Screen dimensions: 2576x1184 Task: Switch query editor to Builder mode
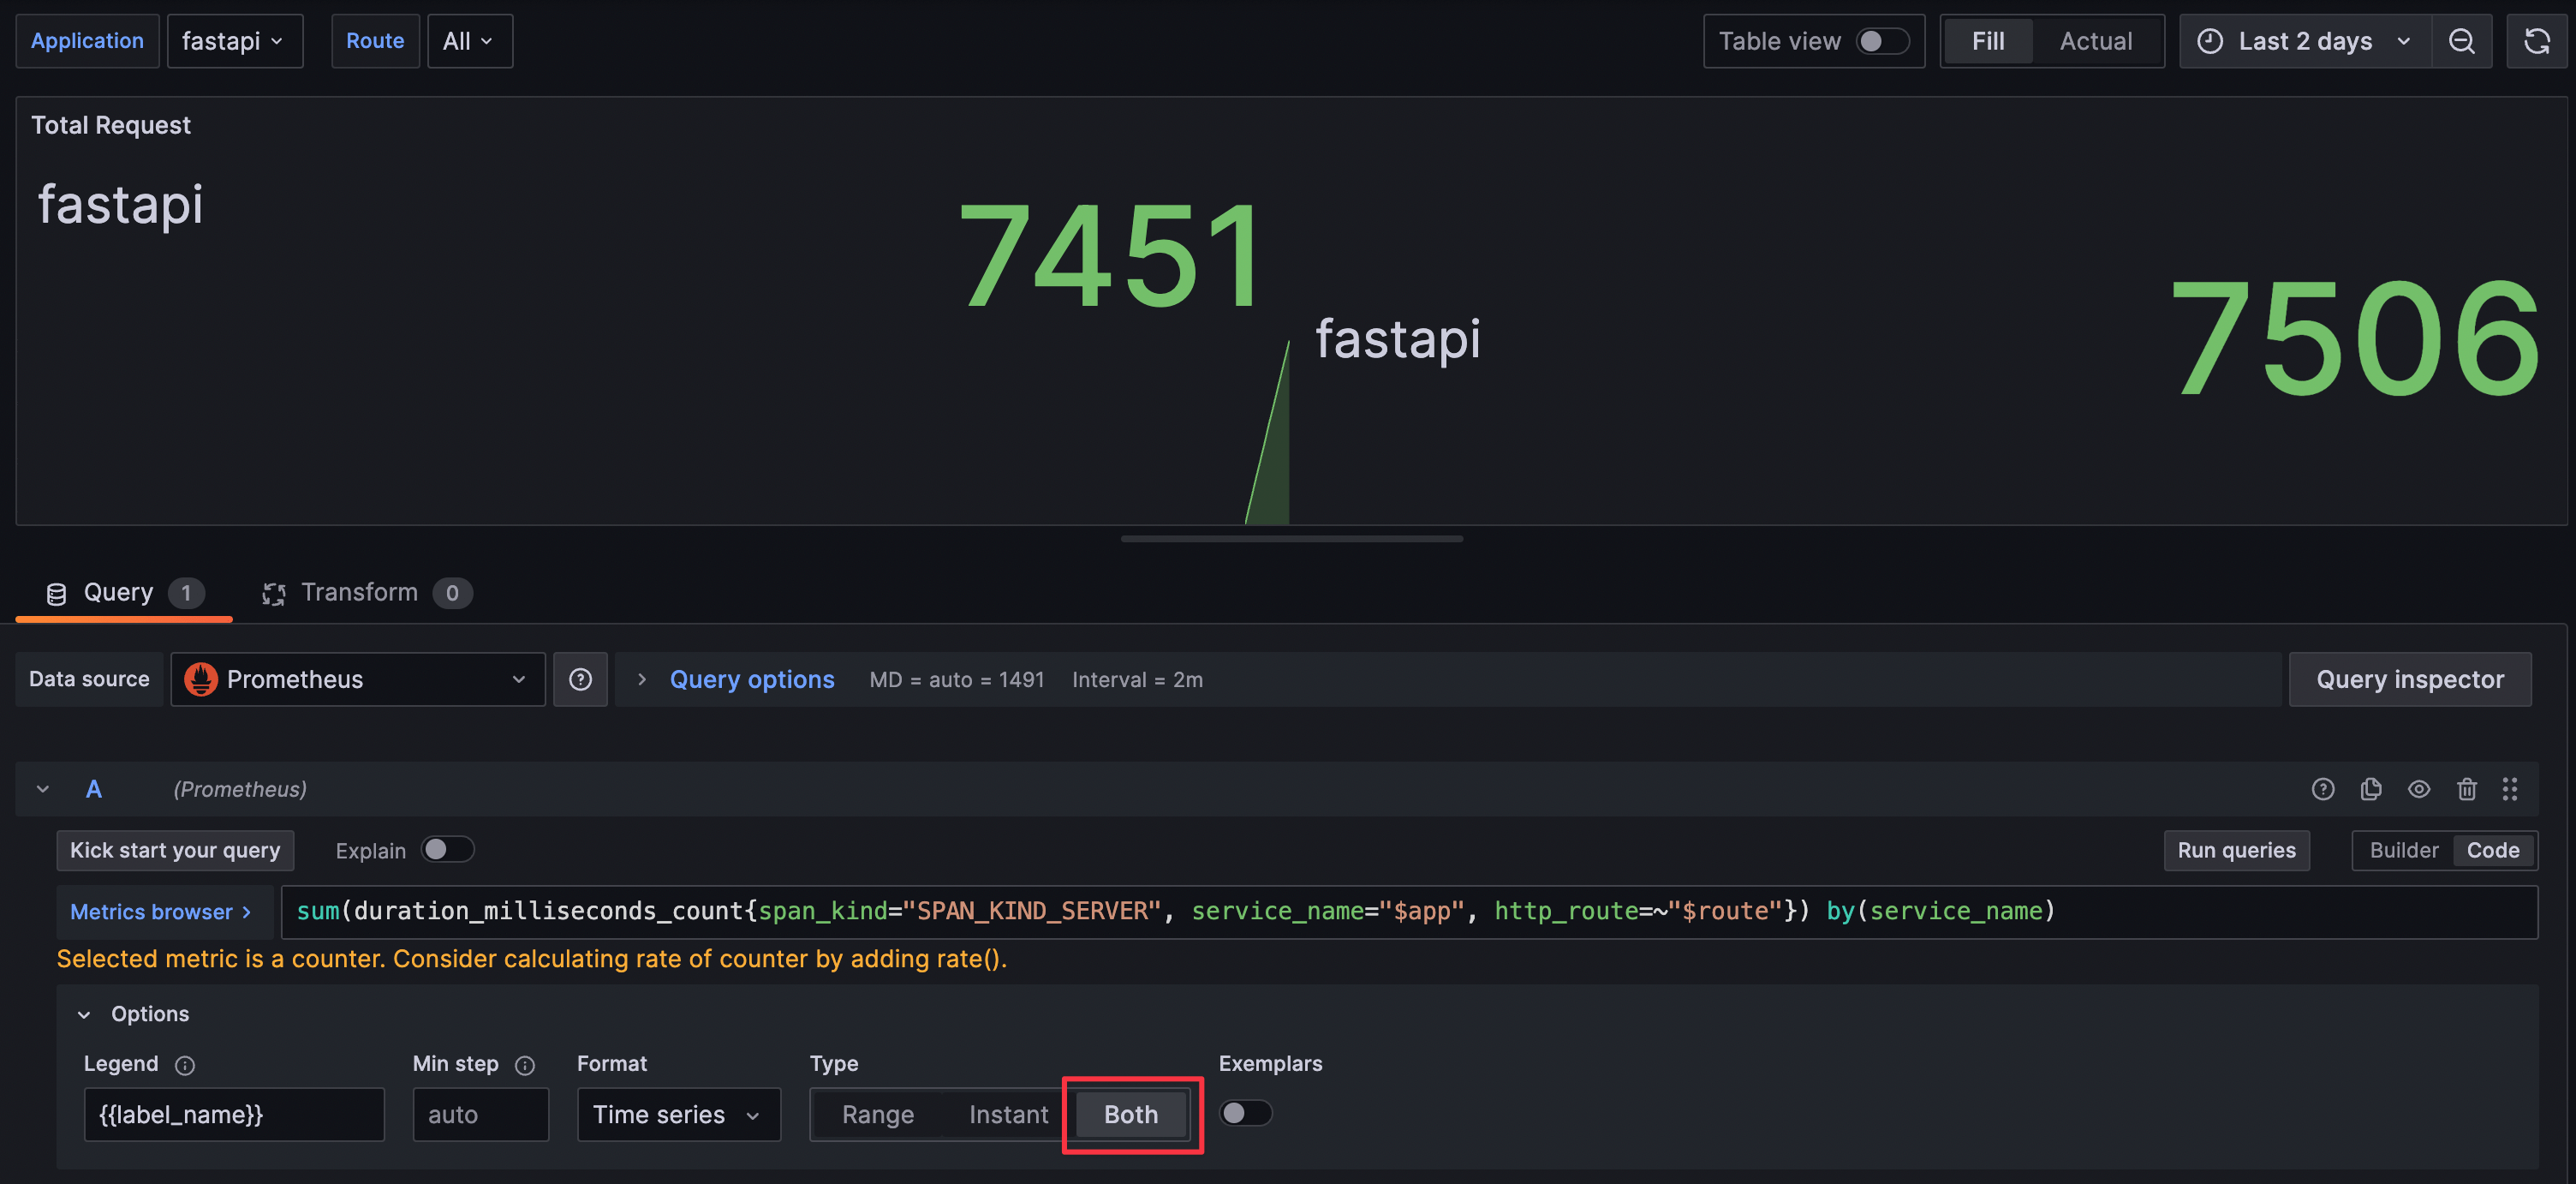(2403, 850)
